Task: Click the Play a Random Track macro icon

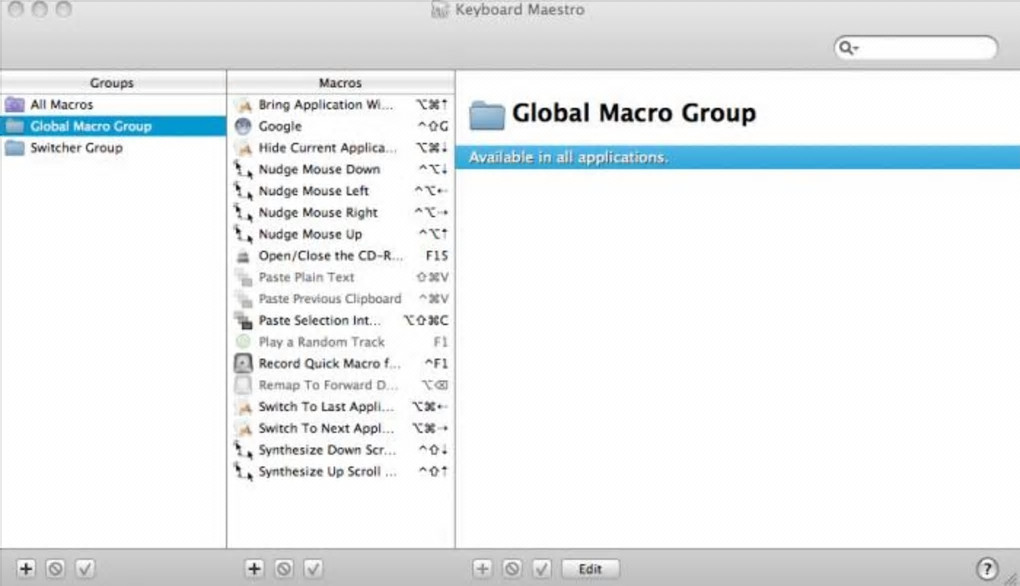Action: [243, 341]
